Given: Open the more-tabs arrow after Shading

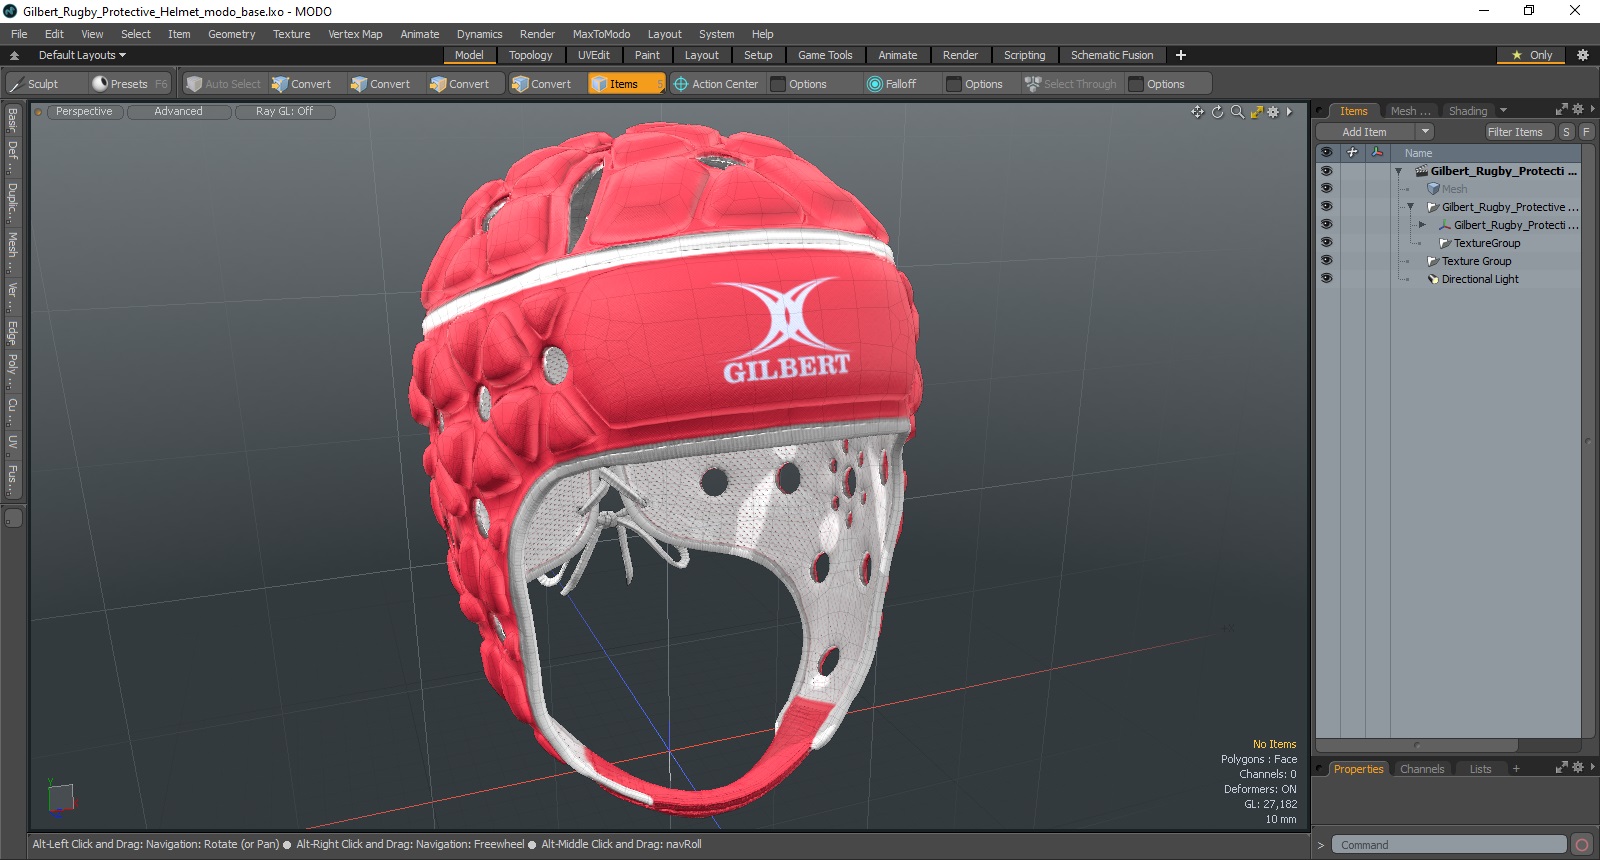Looking at the screenshot, I should pos(1503,110).
